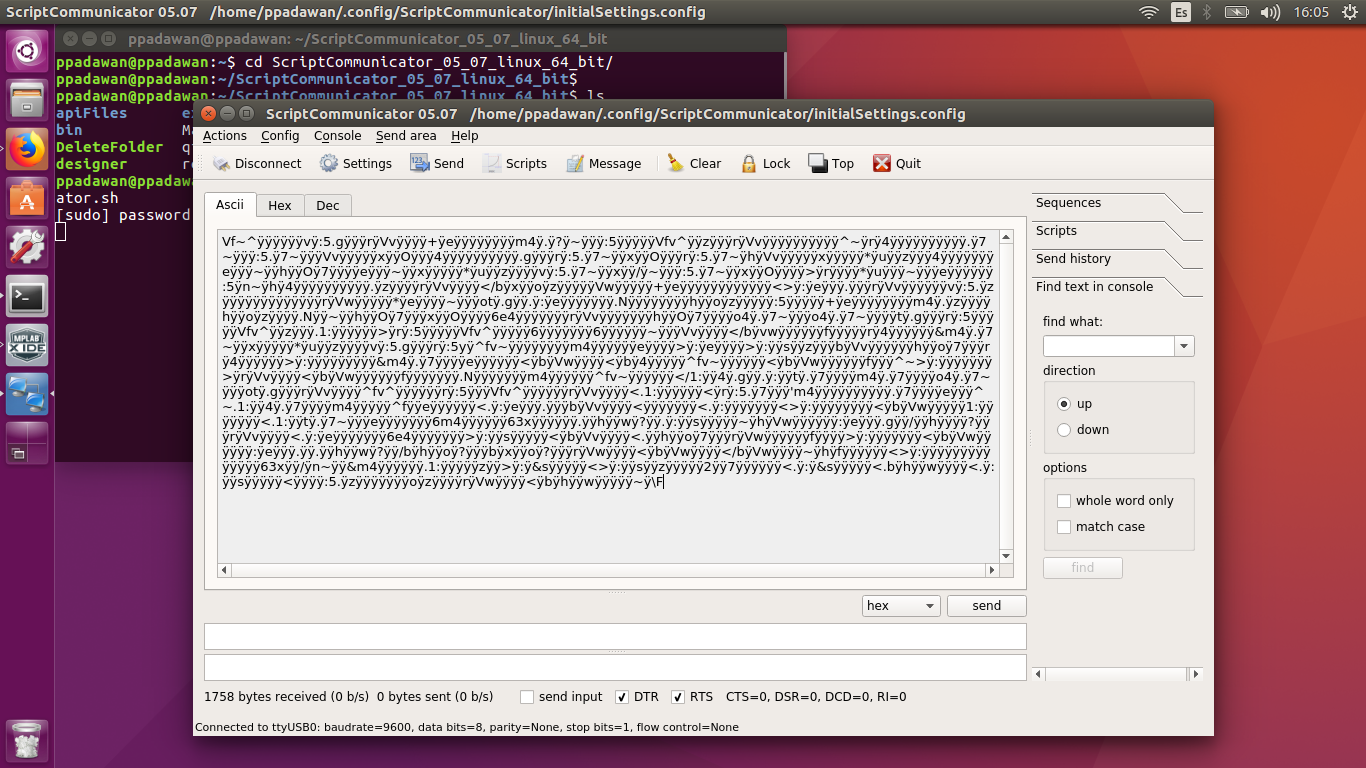Click the console vertical scrollbar up arrow
This screenshot has width=1366, height=768.
pos(1006,237)
